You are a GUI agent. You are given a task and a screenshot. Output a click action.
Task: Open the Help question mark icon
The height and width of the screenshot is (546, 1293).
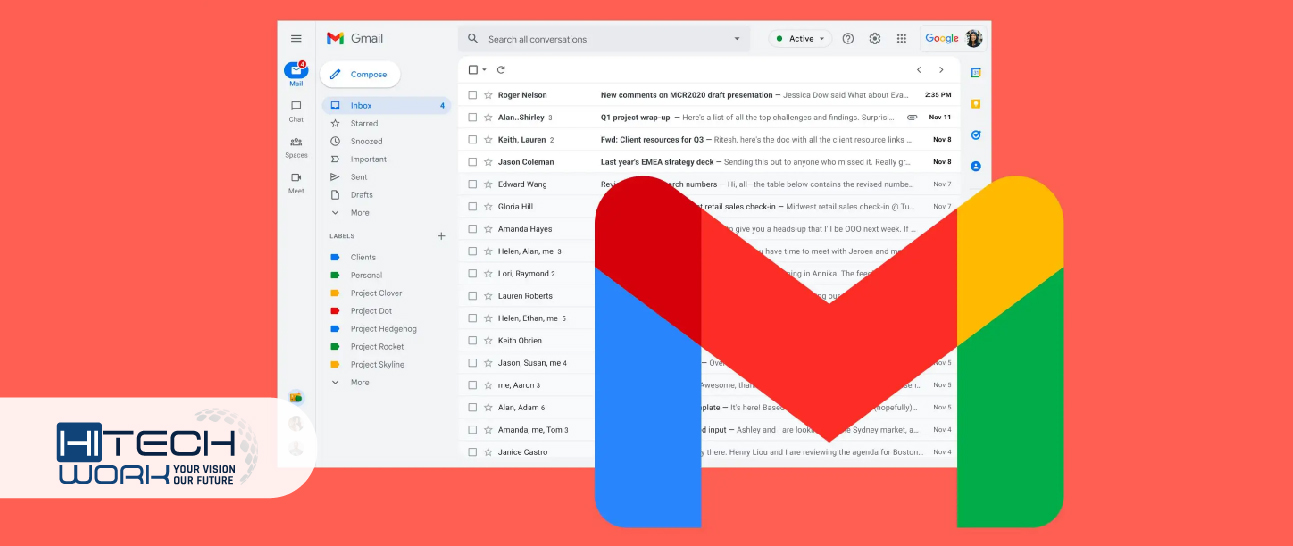click(x=848, y=39)
